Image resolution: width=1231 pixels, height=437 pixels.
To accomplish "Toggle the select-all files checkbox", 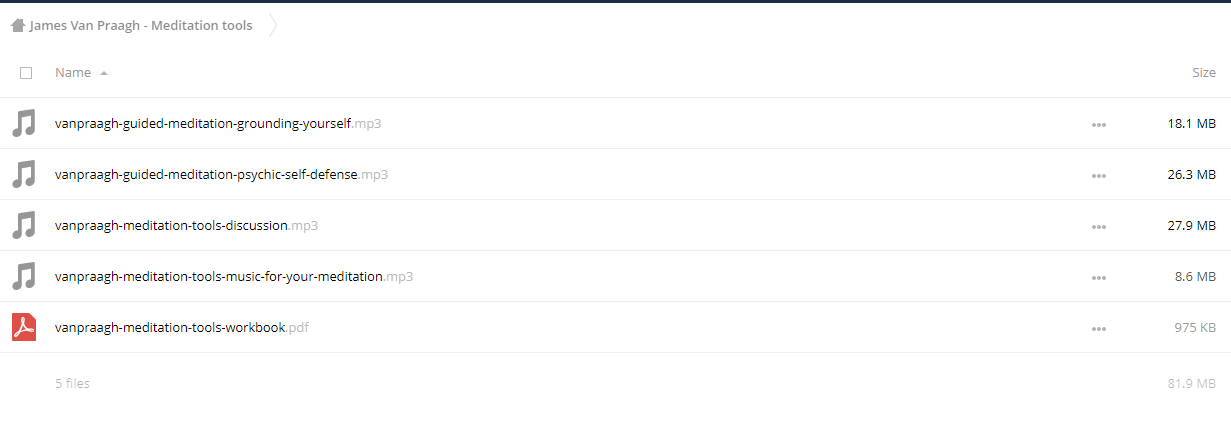I will (26, 73).
